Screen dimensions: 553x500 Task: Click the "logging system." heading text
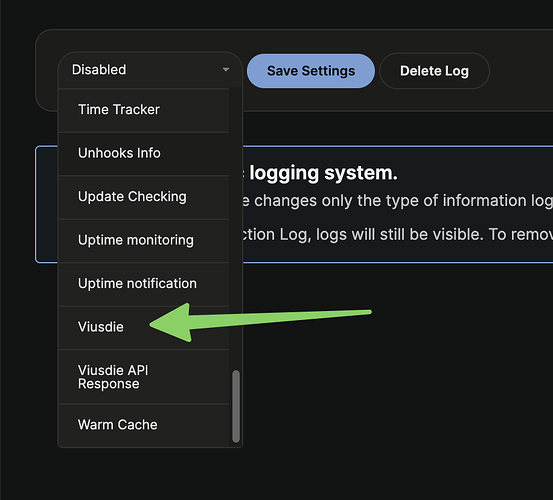[x=323, y=173]
